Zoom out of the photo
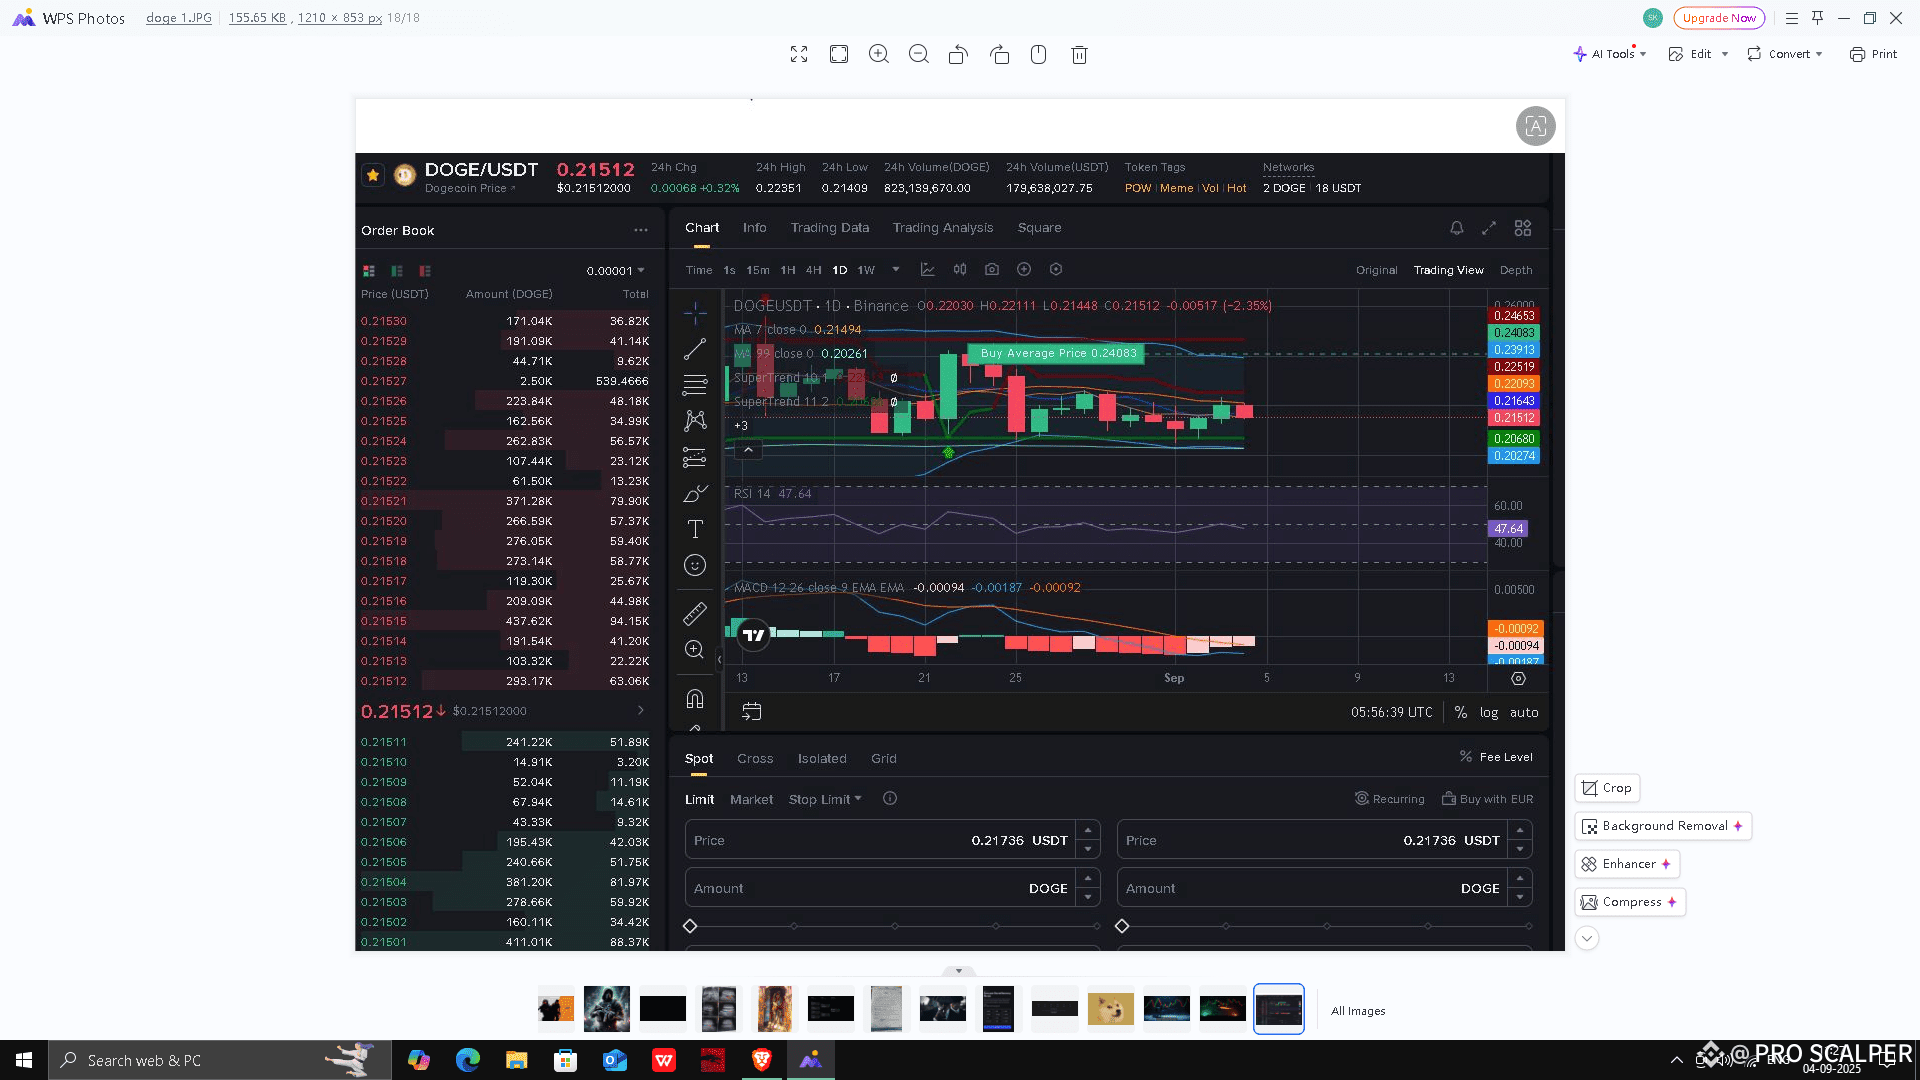This screenshot has width=1920, height=1080. pos(919,54)
